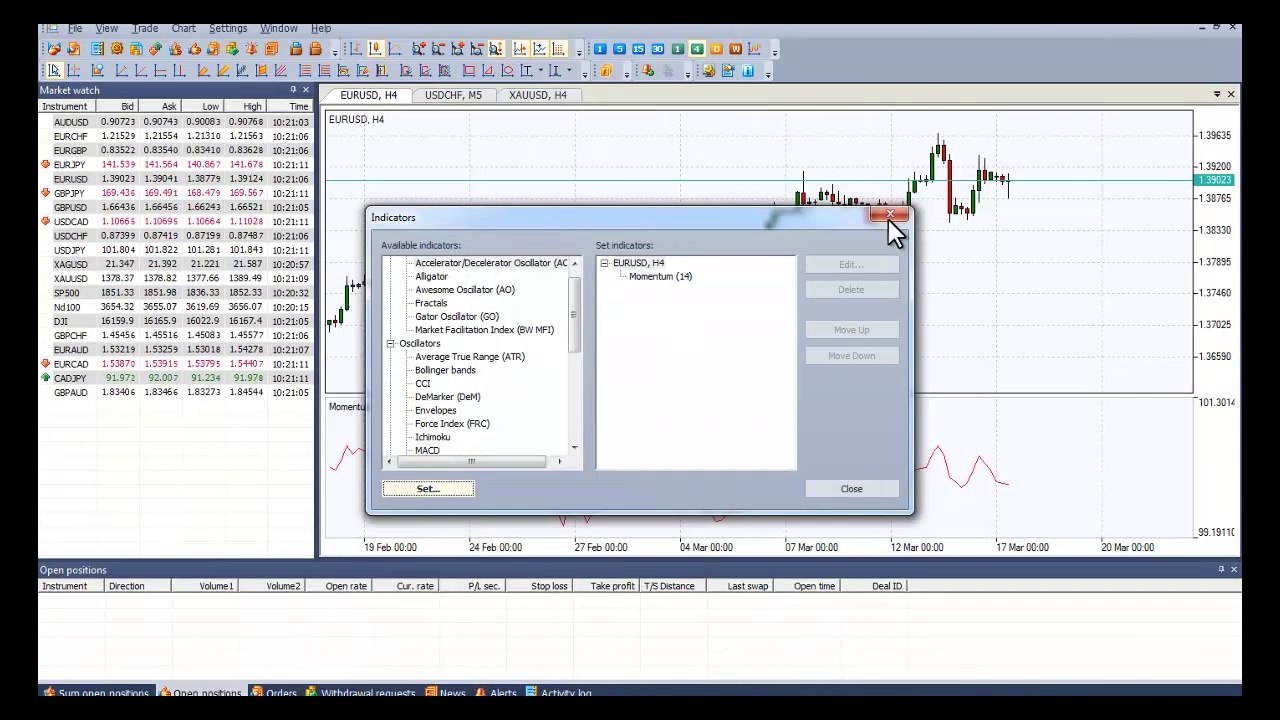Select Bollinger bands indicator
The width and height of the screenshot is (1280, 720).
coord(445,370)
